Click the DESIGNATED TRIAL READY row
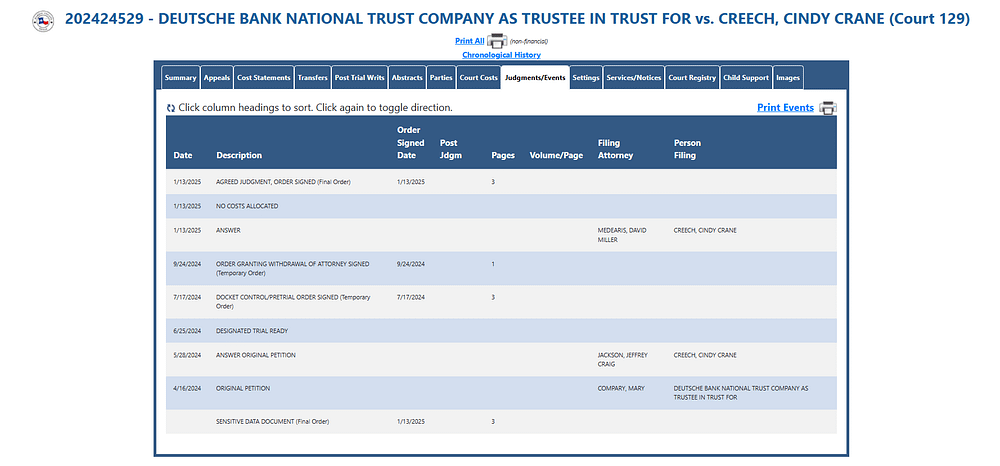This screenshot has width=1000, height=466. coord(501,331)
